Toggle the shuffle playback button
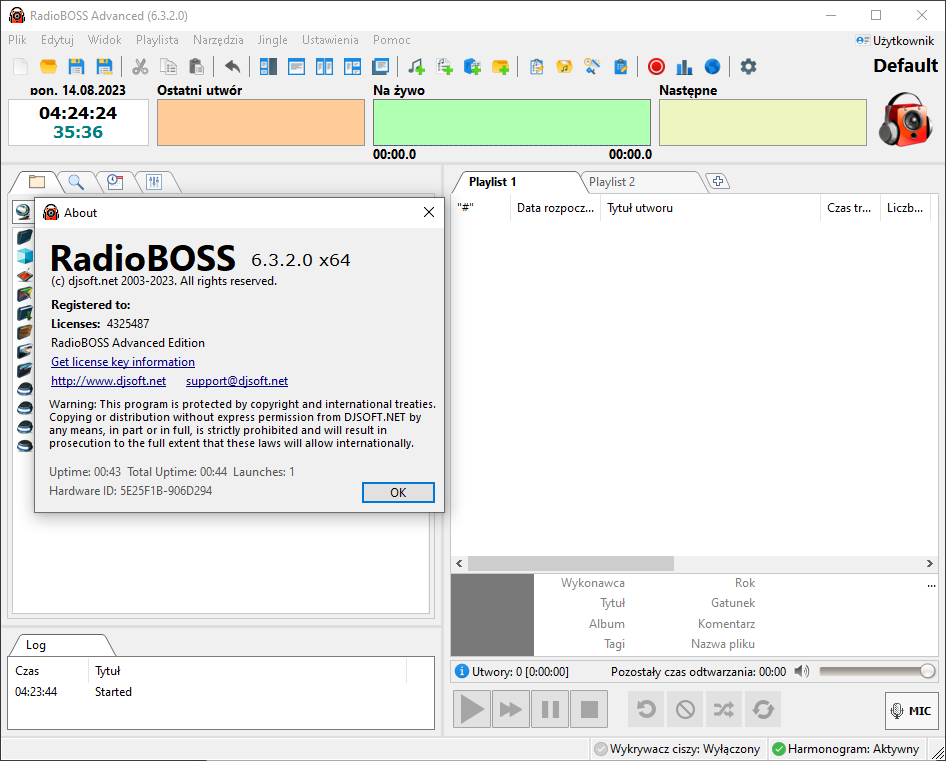The width and height of the screenshot is (946, 761). pyautogui.click(x=724, y=709)
